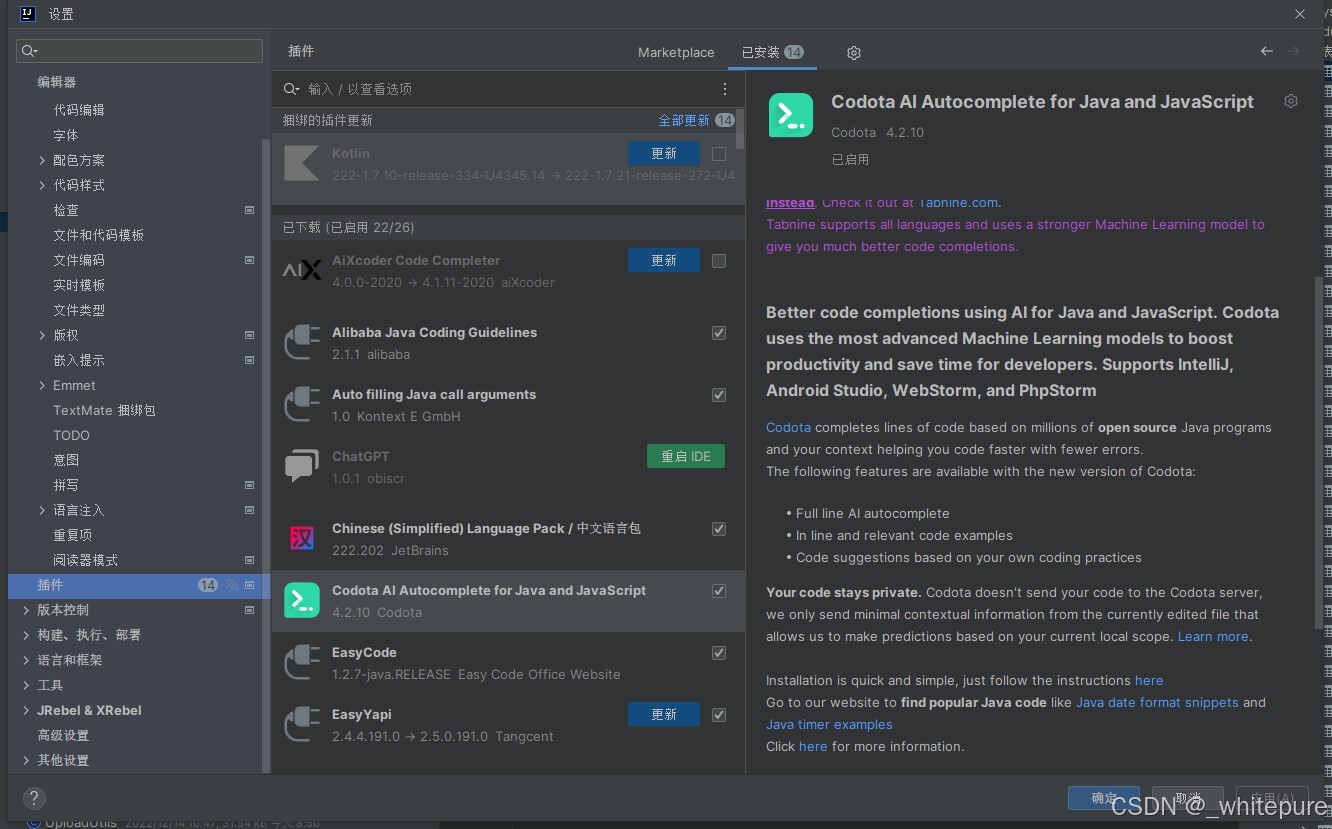The height and width of the screenshot is (829, 1332).
Task: Click the large Codota logo in the details pane
Action: point(791,116)
